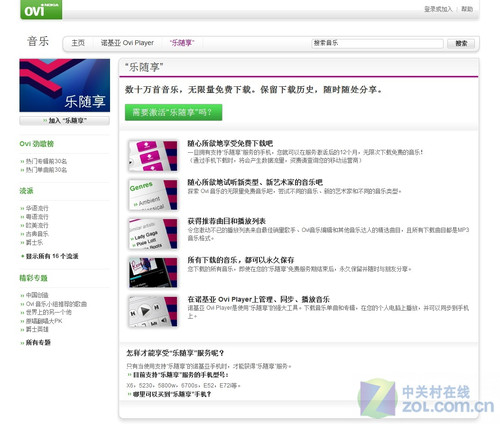This screenshot has height=424, width=500.
Task: Browse the 华语流行 genre
Action: pyautogui.click(x=37, y=208)
